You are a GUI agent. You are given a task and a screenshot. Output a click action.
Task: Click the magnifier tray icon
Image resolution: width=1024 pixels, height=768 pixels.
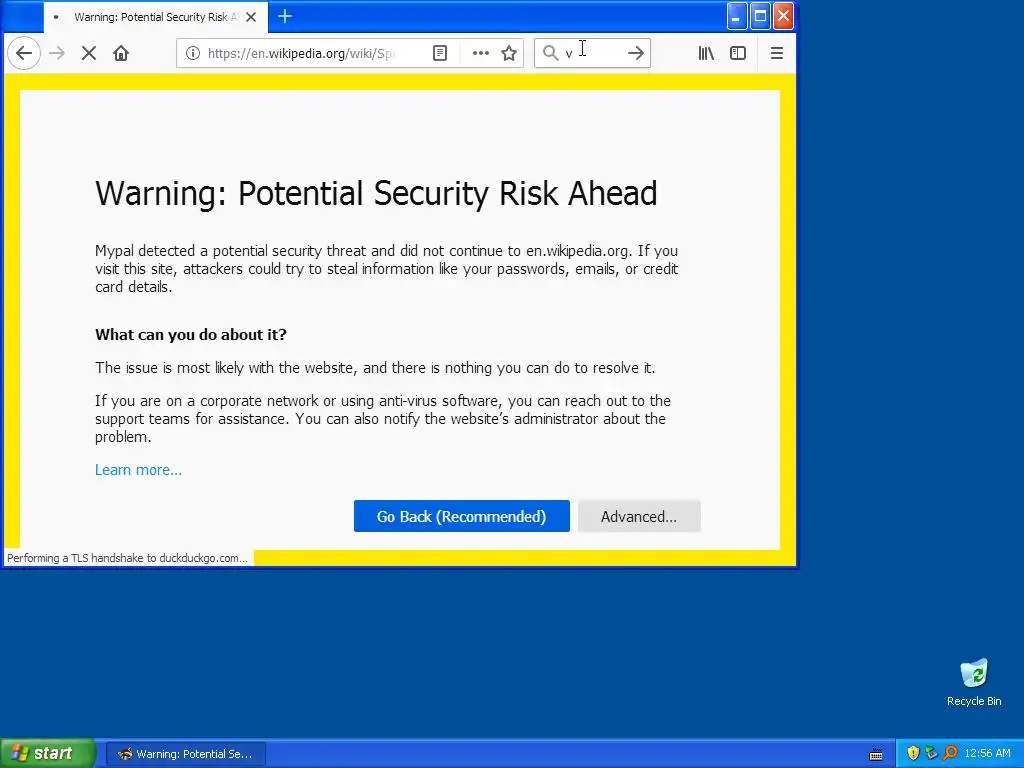click(950, 754)
